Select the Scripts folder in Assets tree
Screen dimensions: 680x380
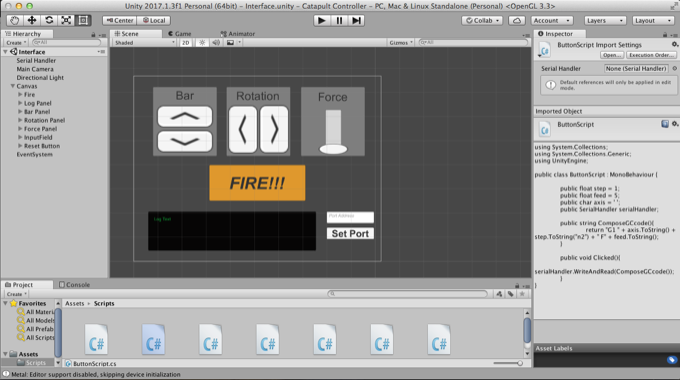[35, 363]
